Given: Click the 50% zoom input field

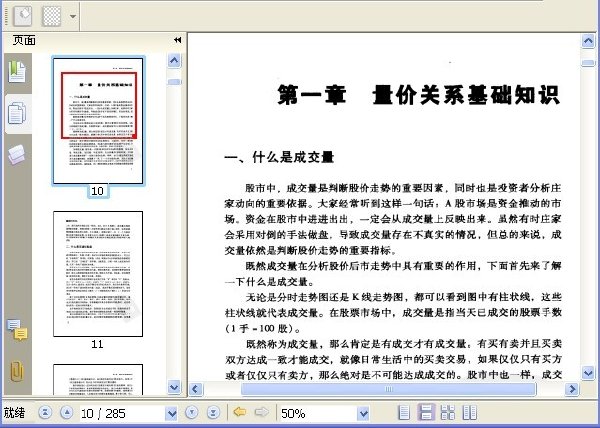Looking at the screenshot, I should (318, 413).
